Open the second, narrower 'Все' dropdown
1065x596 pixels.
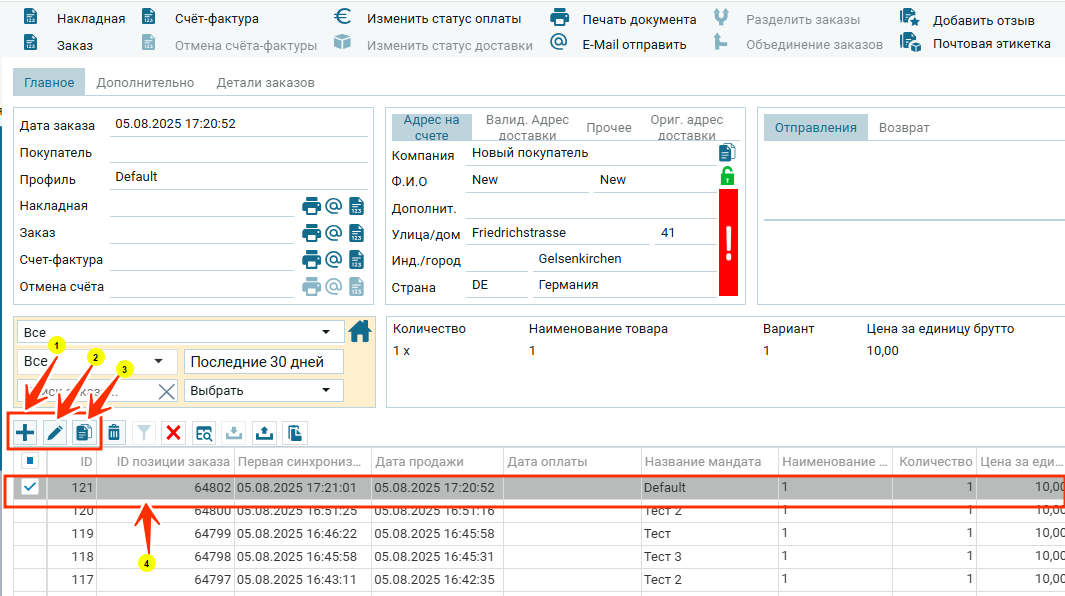pyautogui.click(x=96, y=361)
